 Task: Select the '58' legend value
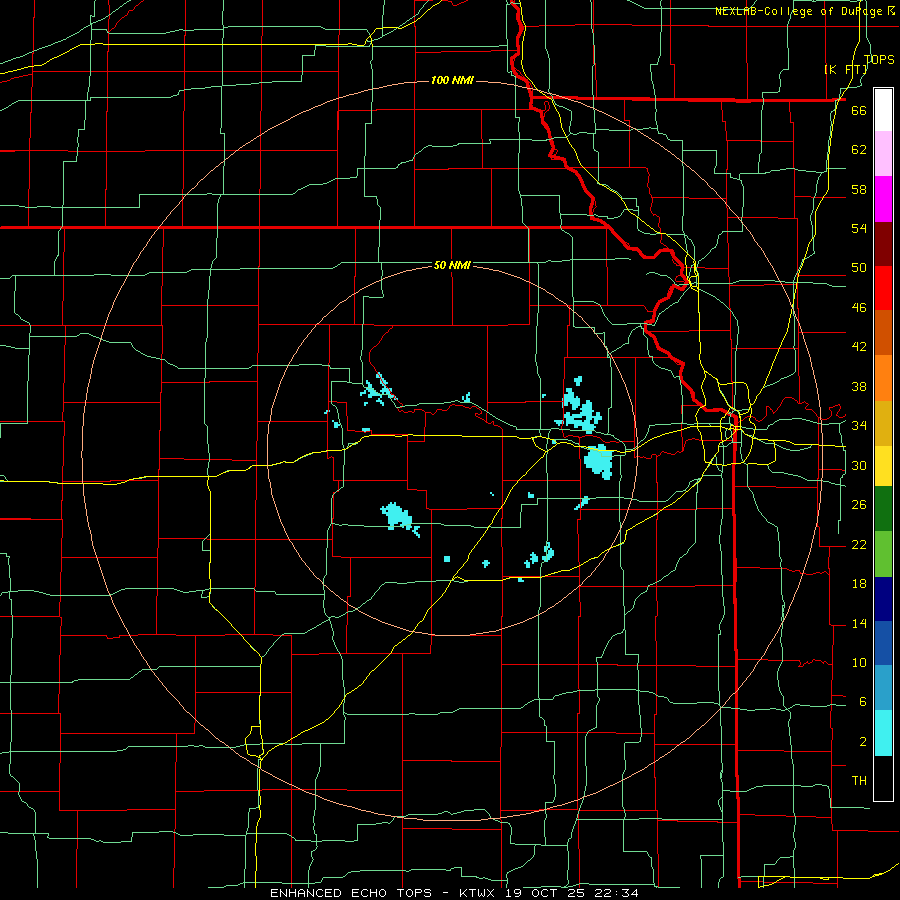coord(859,189)
